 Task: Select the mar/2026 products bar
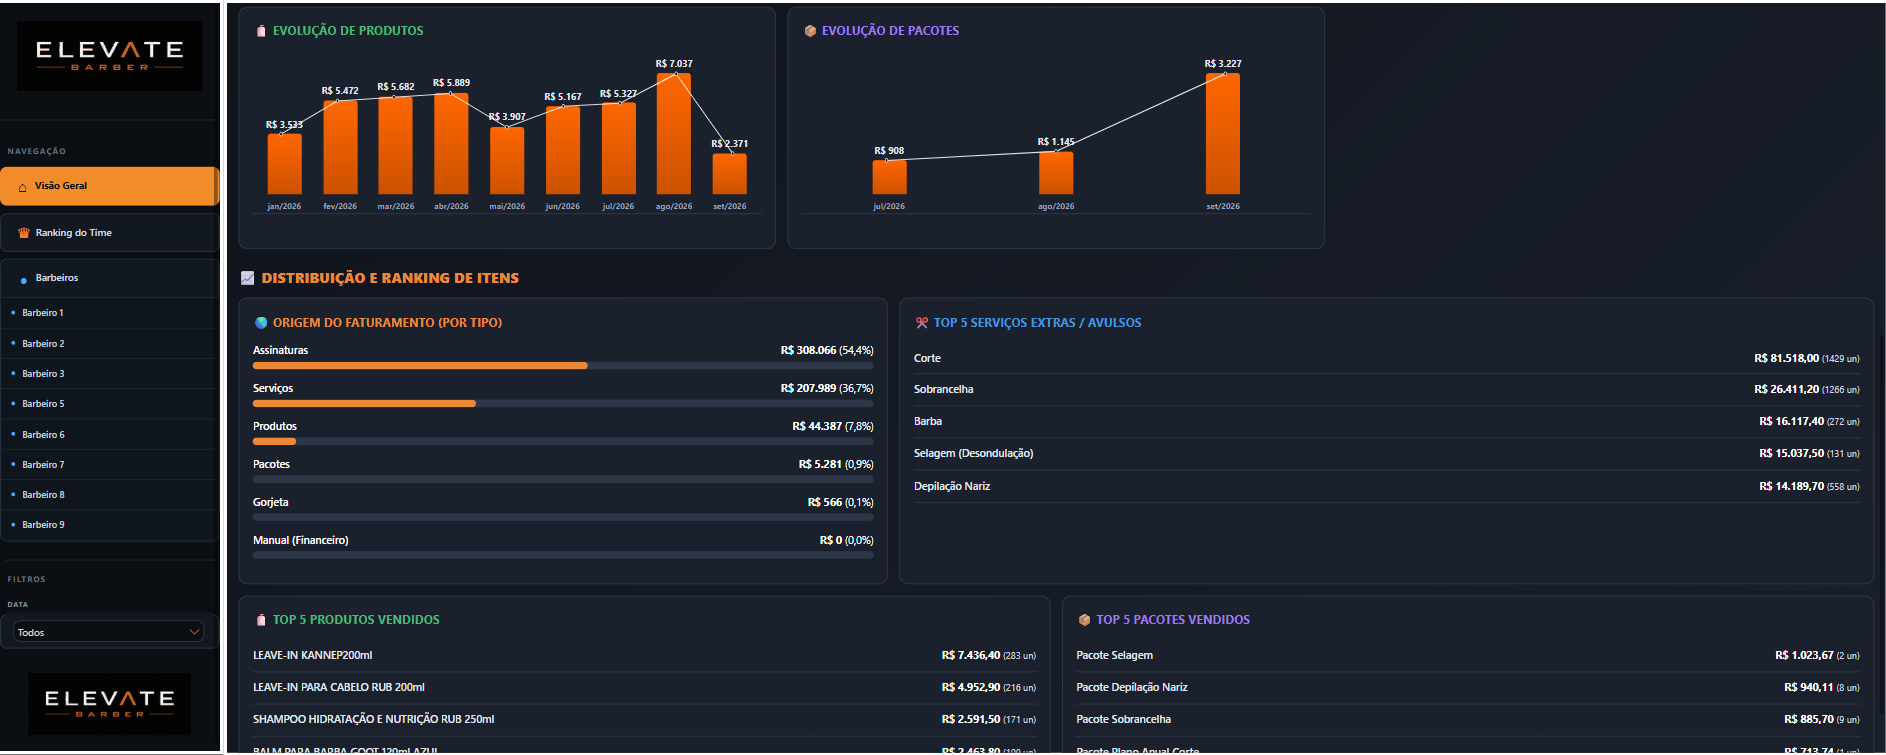coord(395,146)
